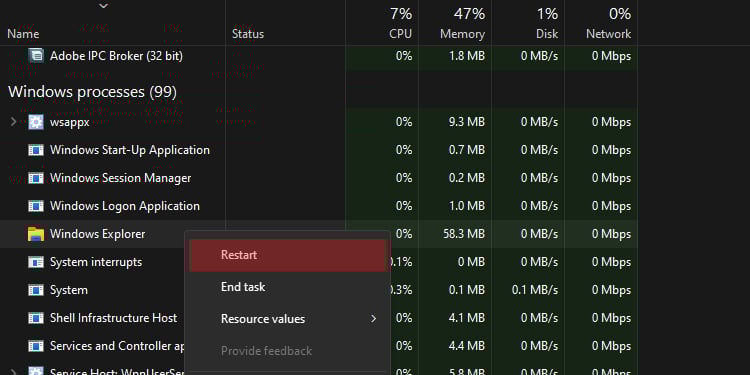Image resolution: width=750 pixels, height=375 pixels.
Task: Click the 58.3 MB memory value
Action: tap(463, 234)
